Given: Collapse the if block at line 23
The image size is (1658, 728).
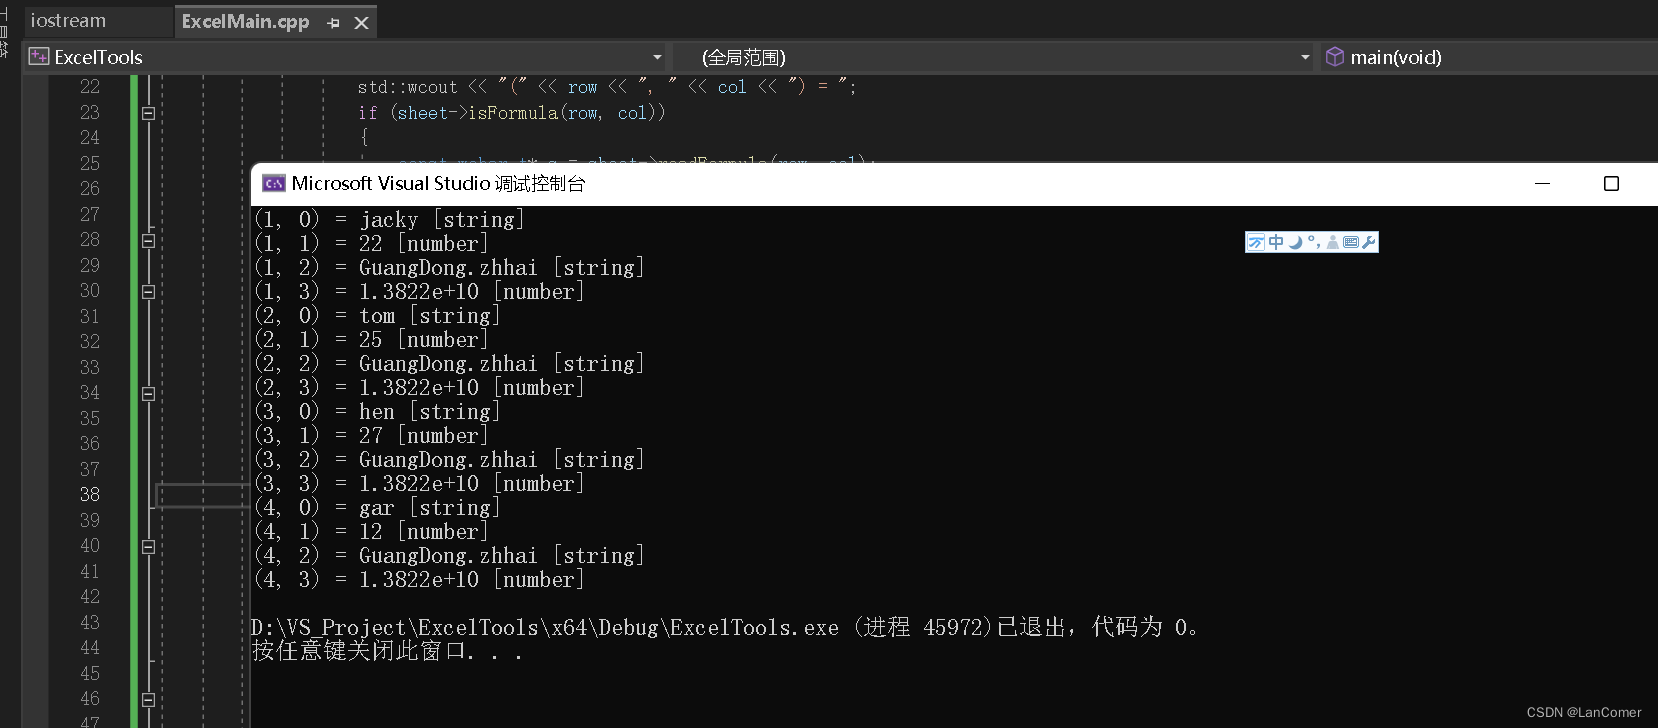Looking at the screenshot, I should pyautogui.click(x=147, y=113).
